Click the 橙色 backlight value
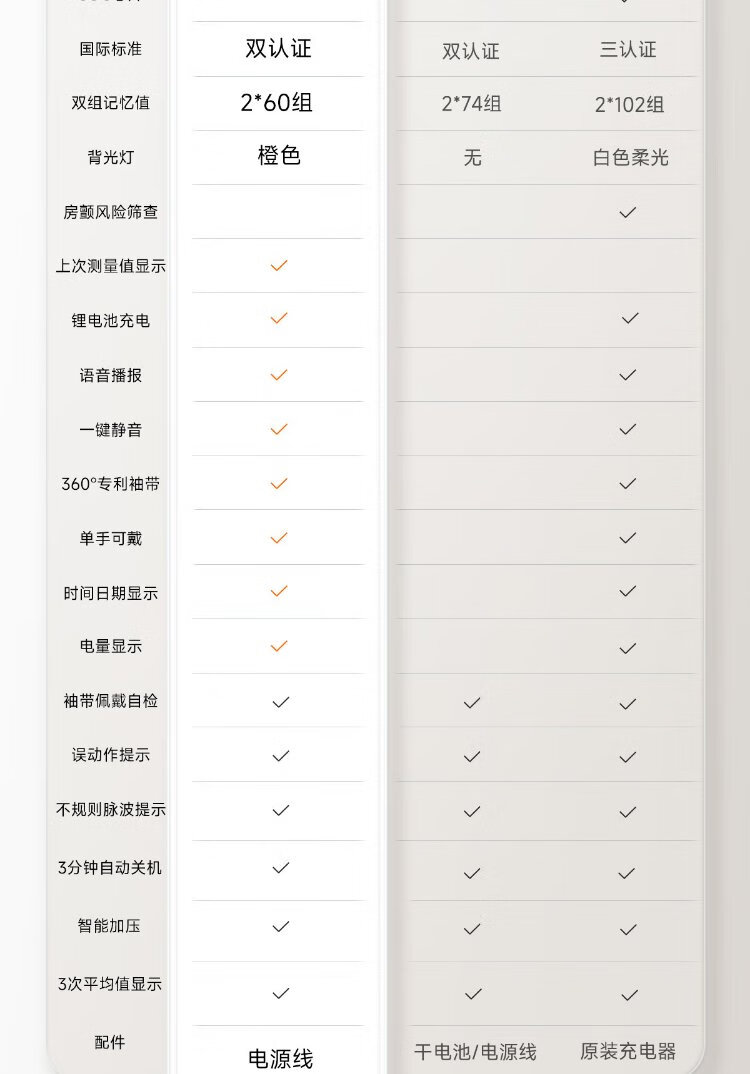 point(279,155)
